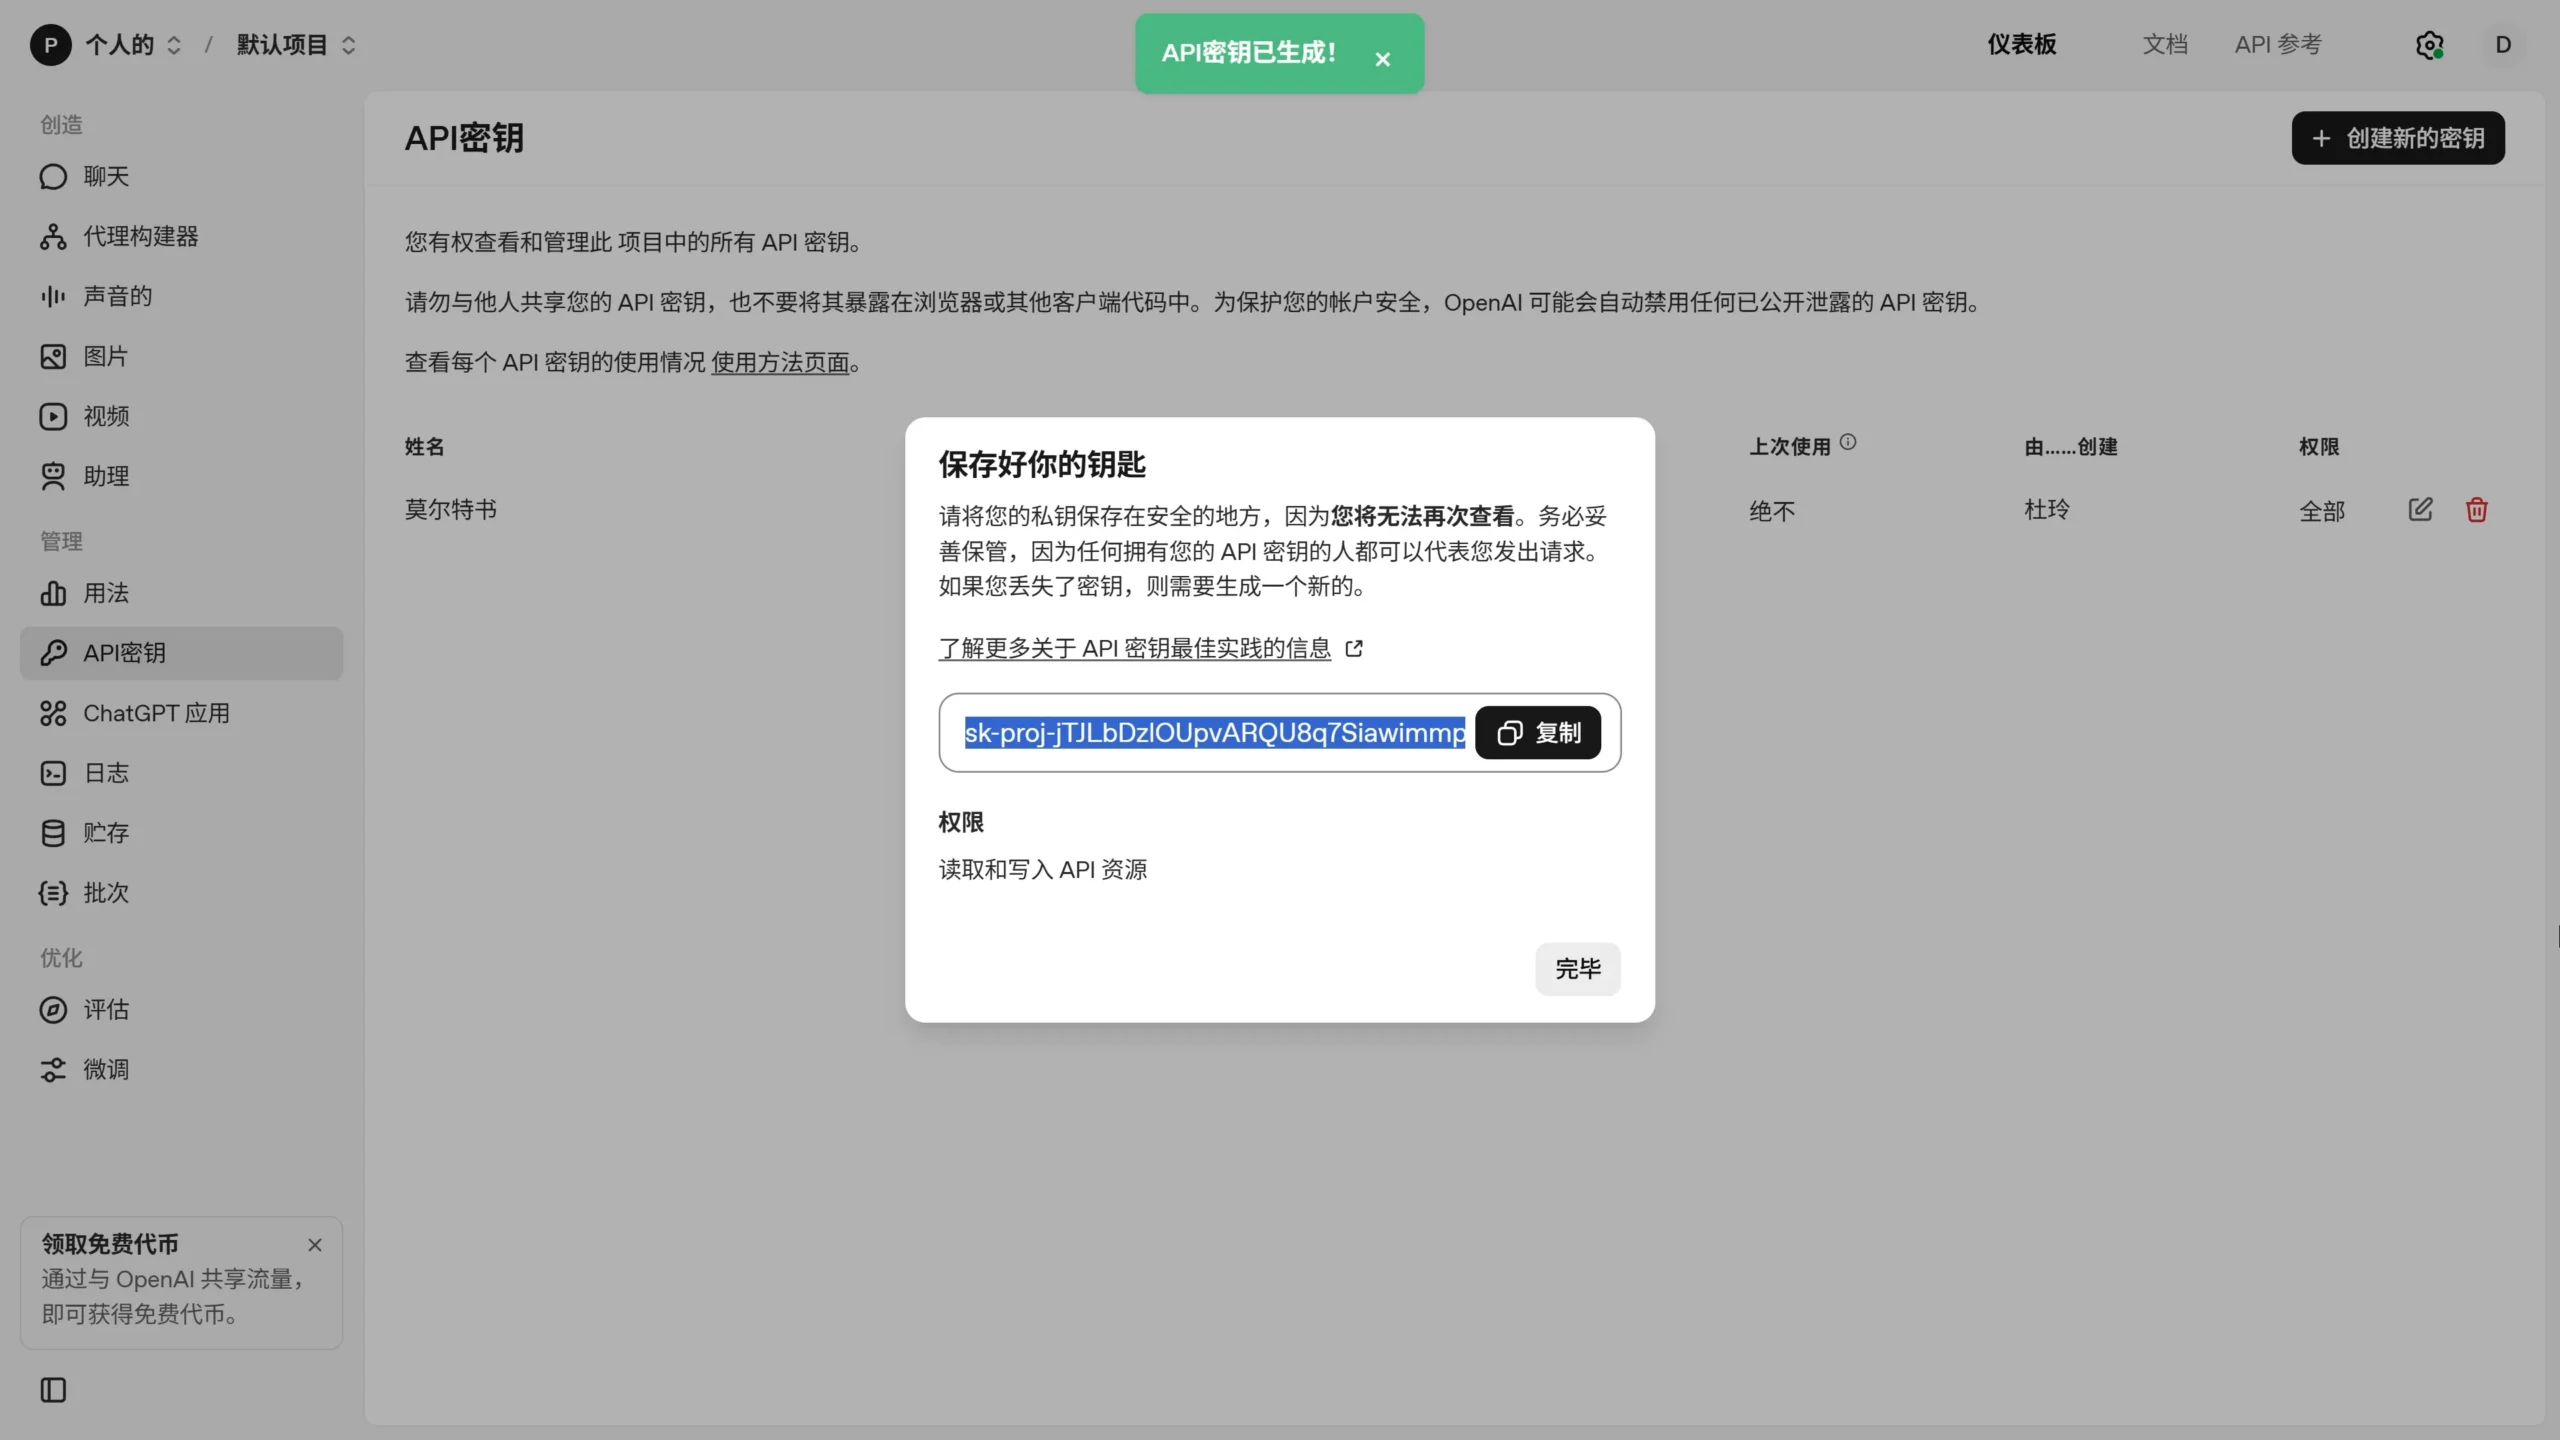Click the selected sk-proj key text field
Image resolution: width=2560 pixels, height=1440 pixels.
pyautogui.click(x=1214, y=733)
